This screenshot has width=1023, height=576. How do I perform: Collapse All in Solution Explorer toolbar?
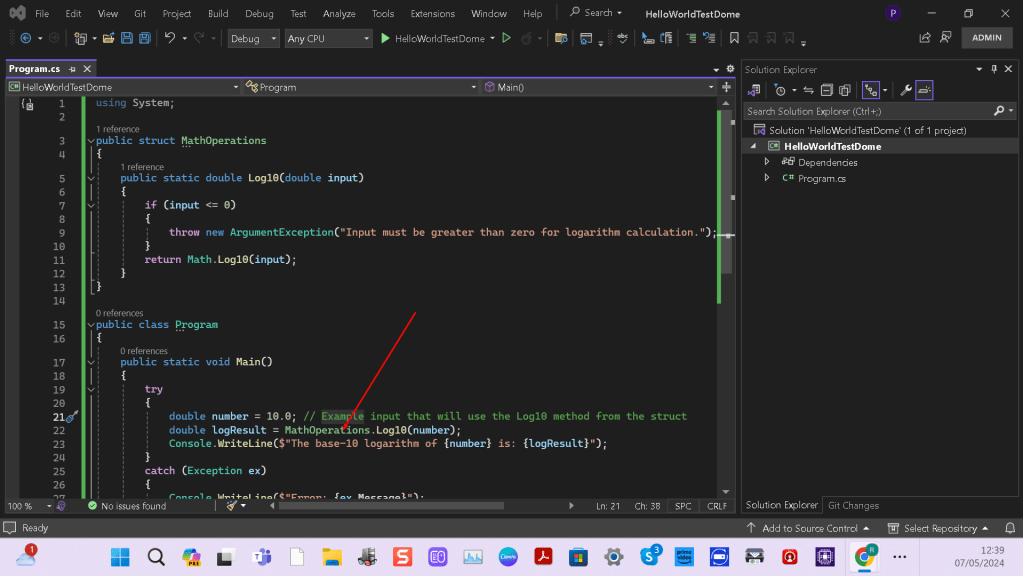827,90
